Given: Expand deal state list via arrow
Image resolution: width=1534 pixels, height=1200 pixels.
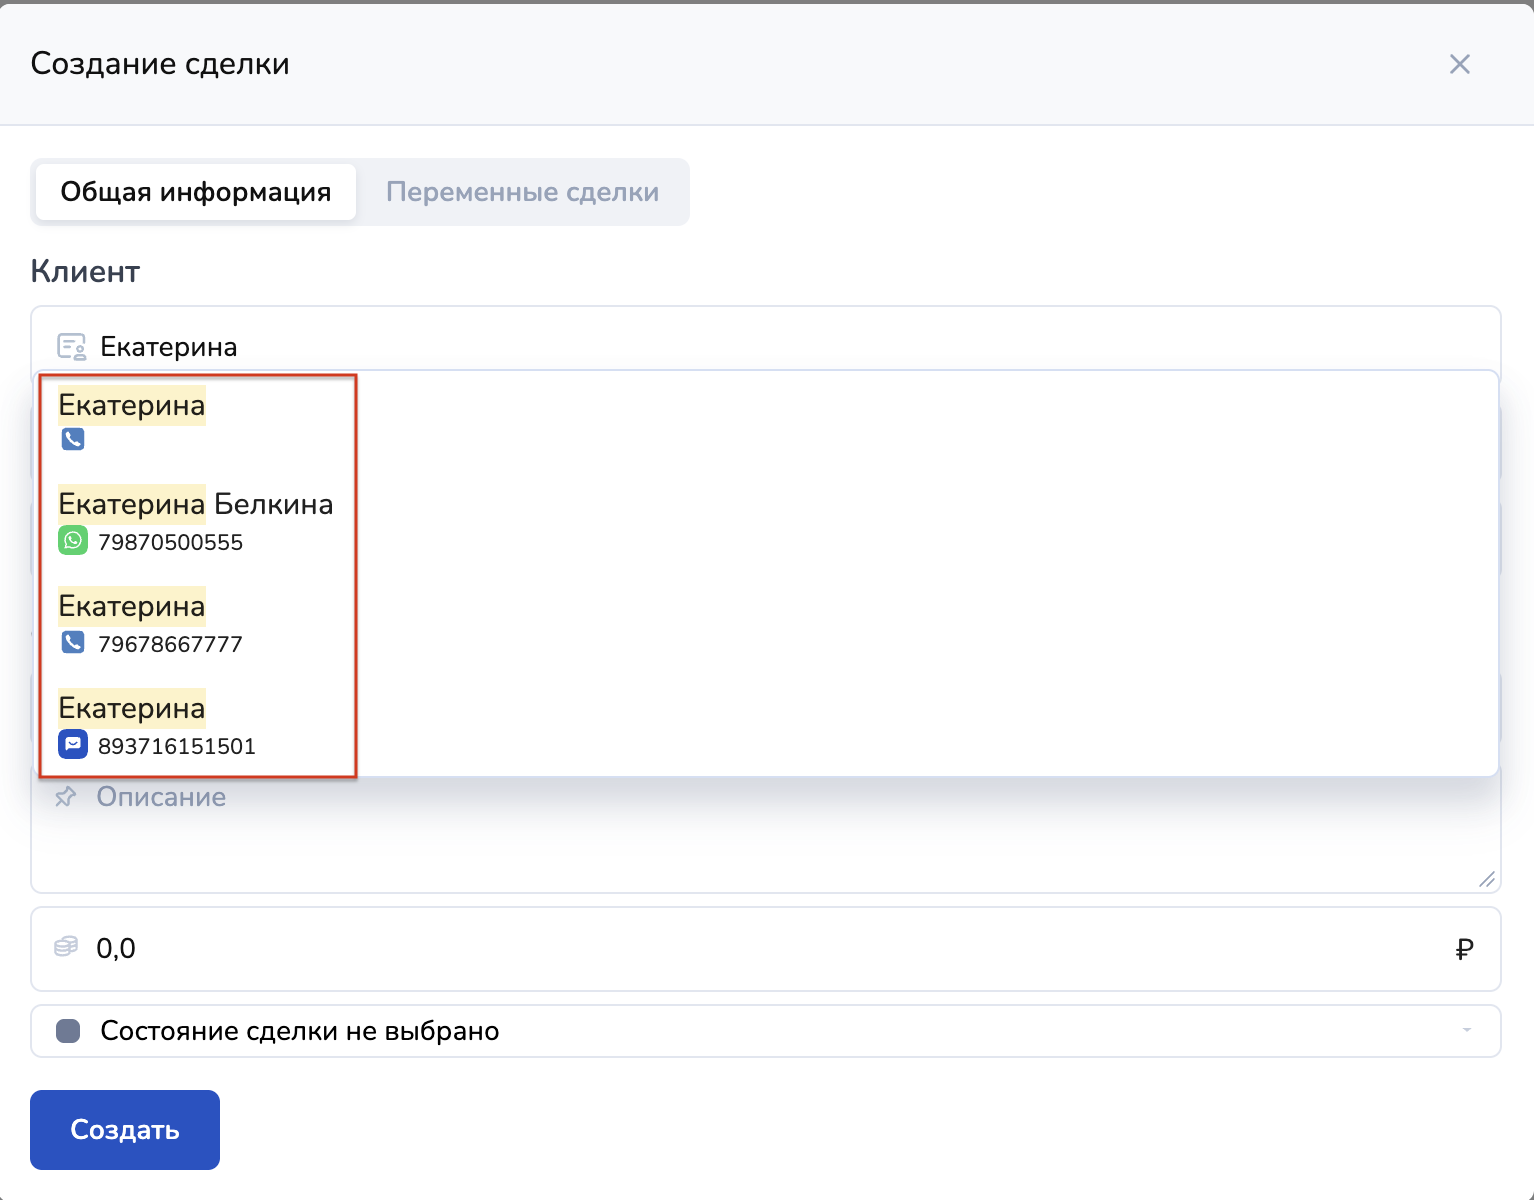Looking at the screenshot, I should tap(1466, 1031).
